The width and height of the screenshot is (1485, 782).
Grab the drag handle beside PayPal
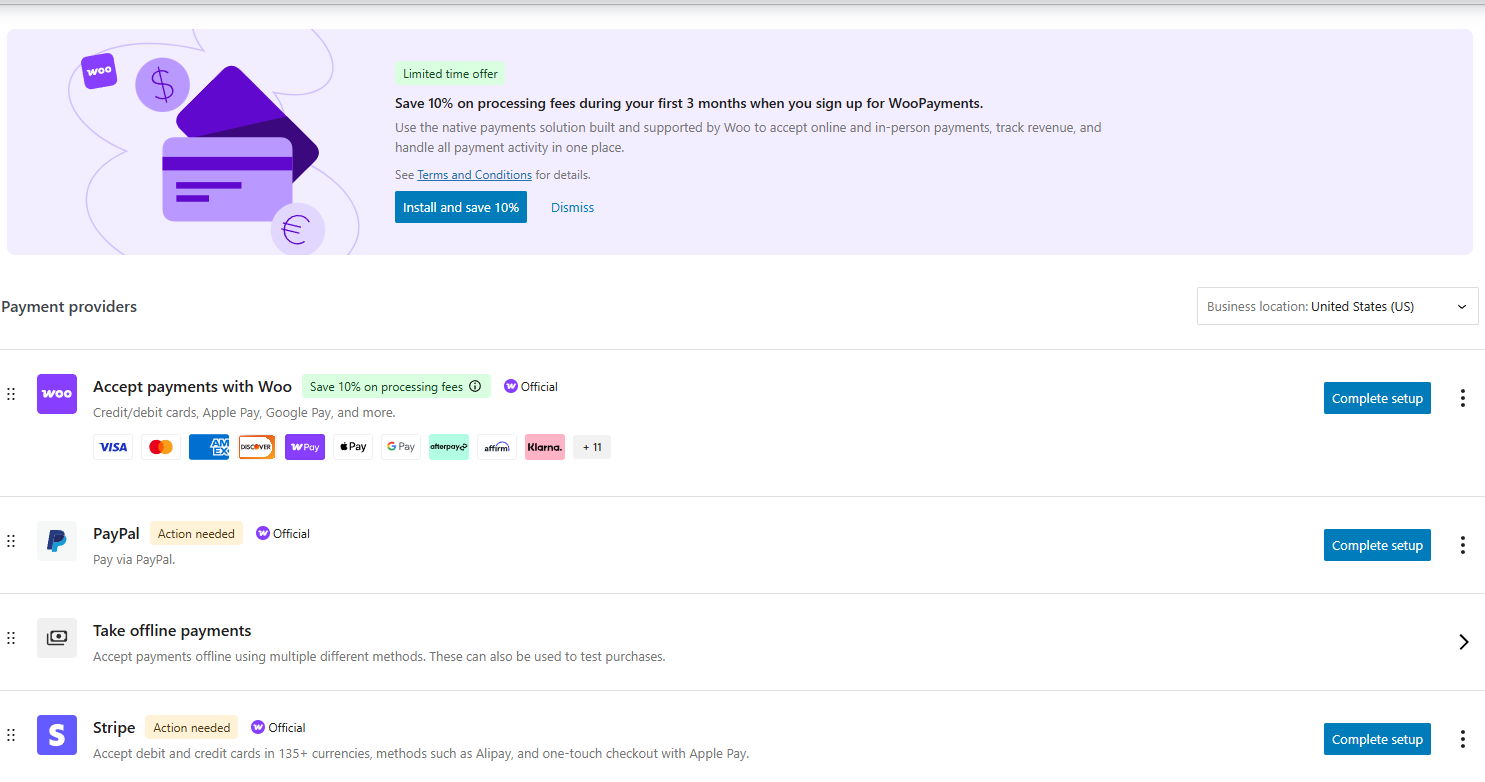[11, 541]
